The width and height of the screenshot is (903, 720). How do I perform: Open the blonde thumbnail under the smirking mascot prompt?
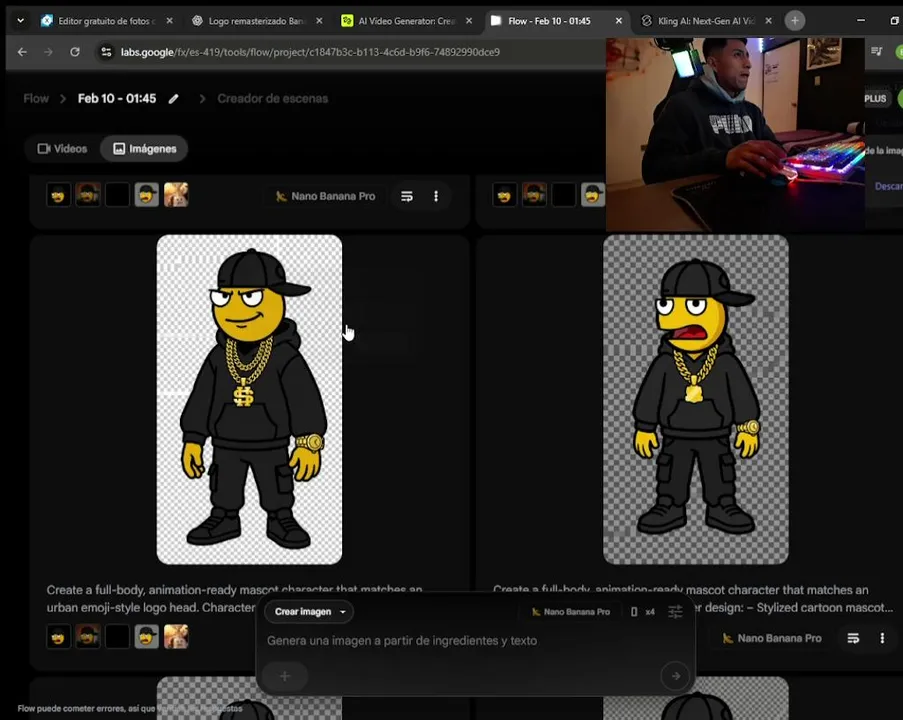(176, 637)
